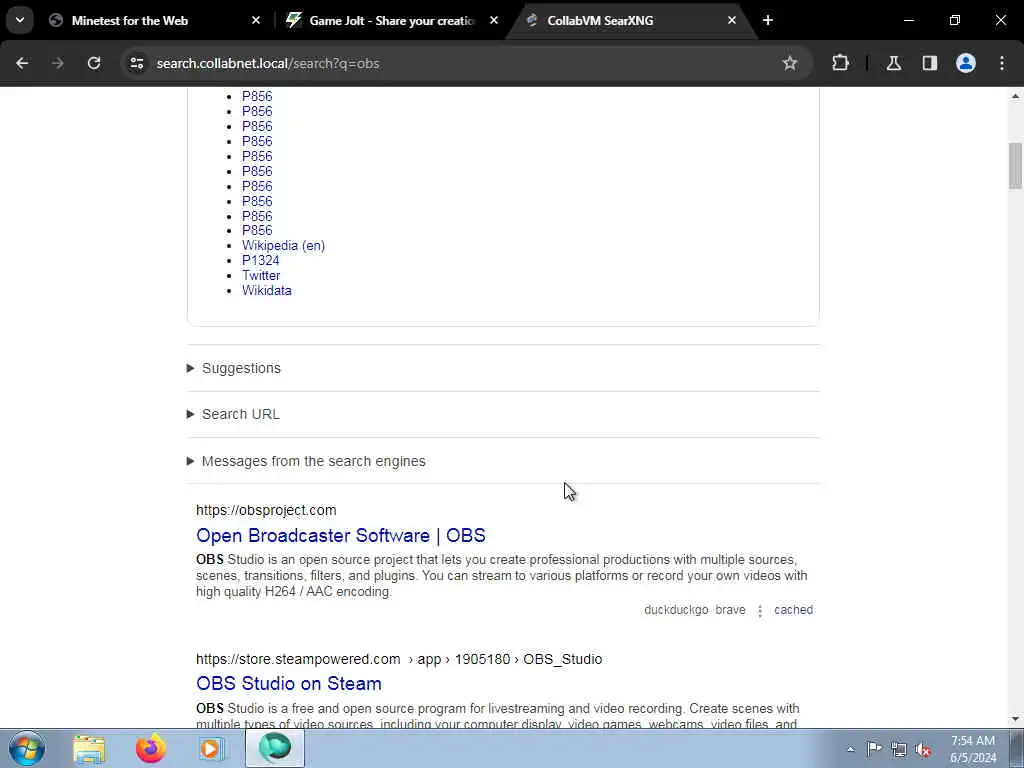The width and height of the screenshot is (1024, 768).
Task: Open the Action Center flag icon
Action: click(x=874, y=749)
